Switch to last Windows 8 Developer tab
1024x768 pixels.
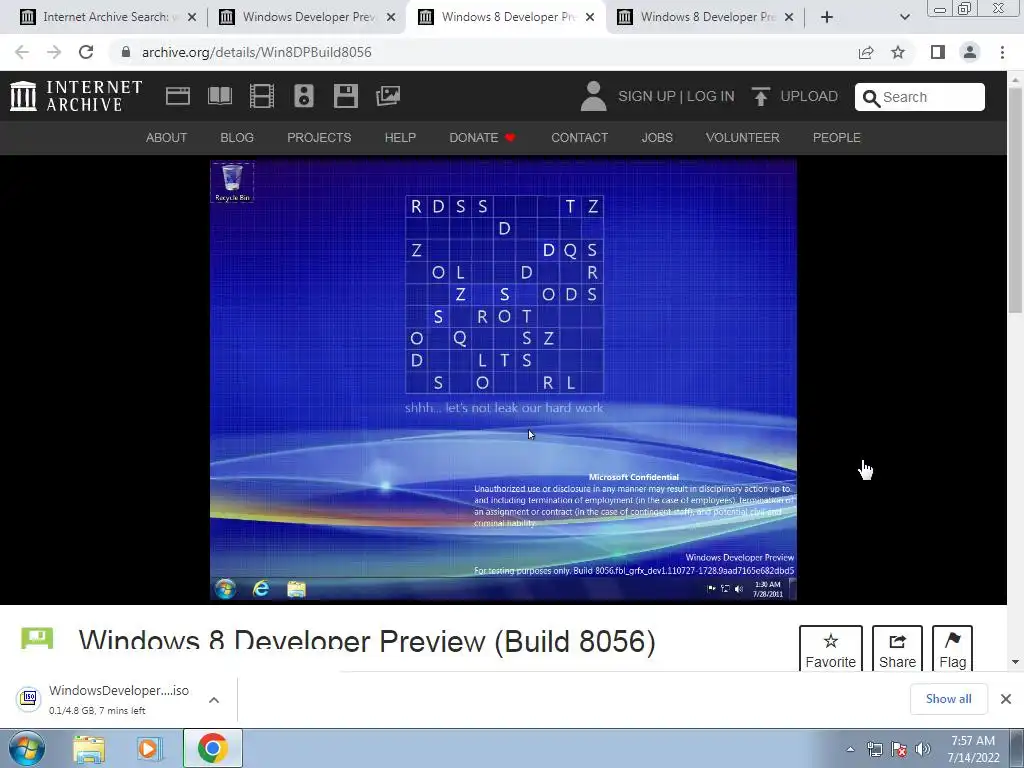pyautogui.click(x=705, y=17)
